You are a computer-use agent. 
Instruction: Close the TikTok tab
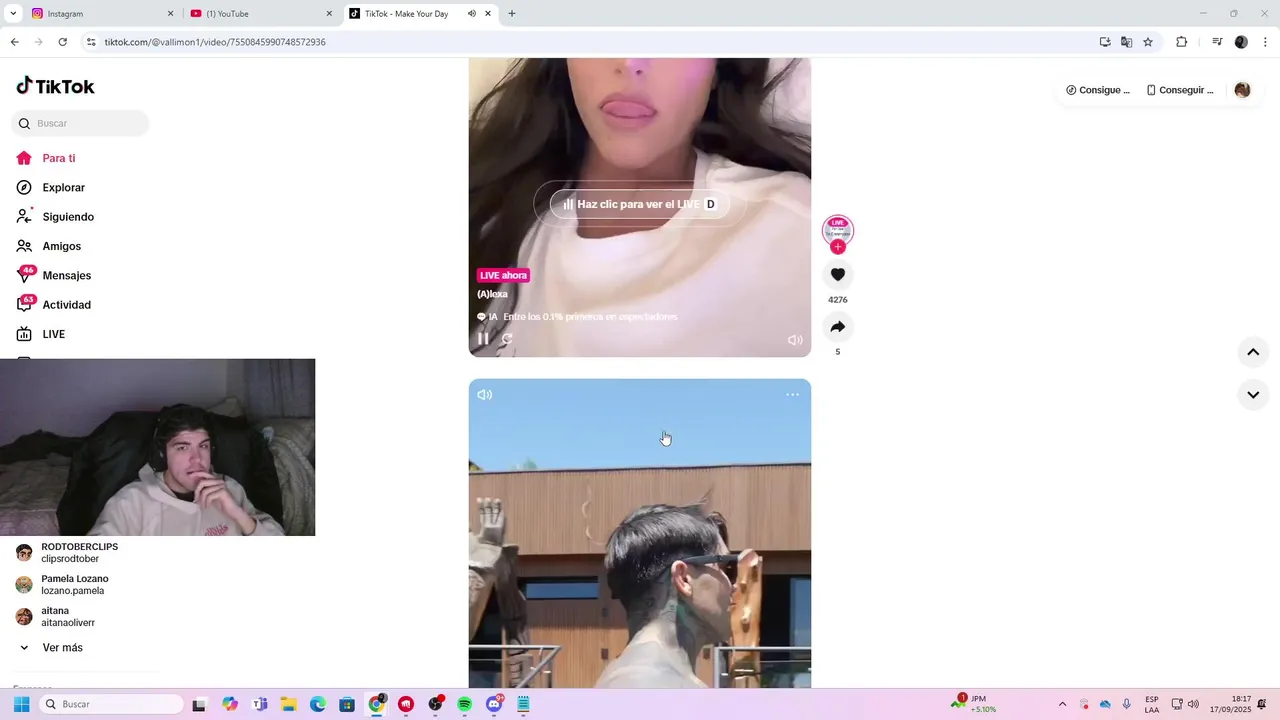488,14
